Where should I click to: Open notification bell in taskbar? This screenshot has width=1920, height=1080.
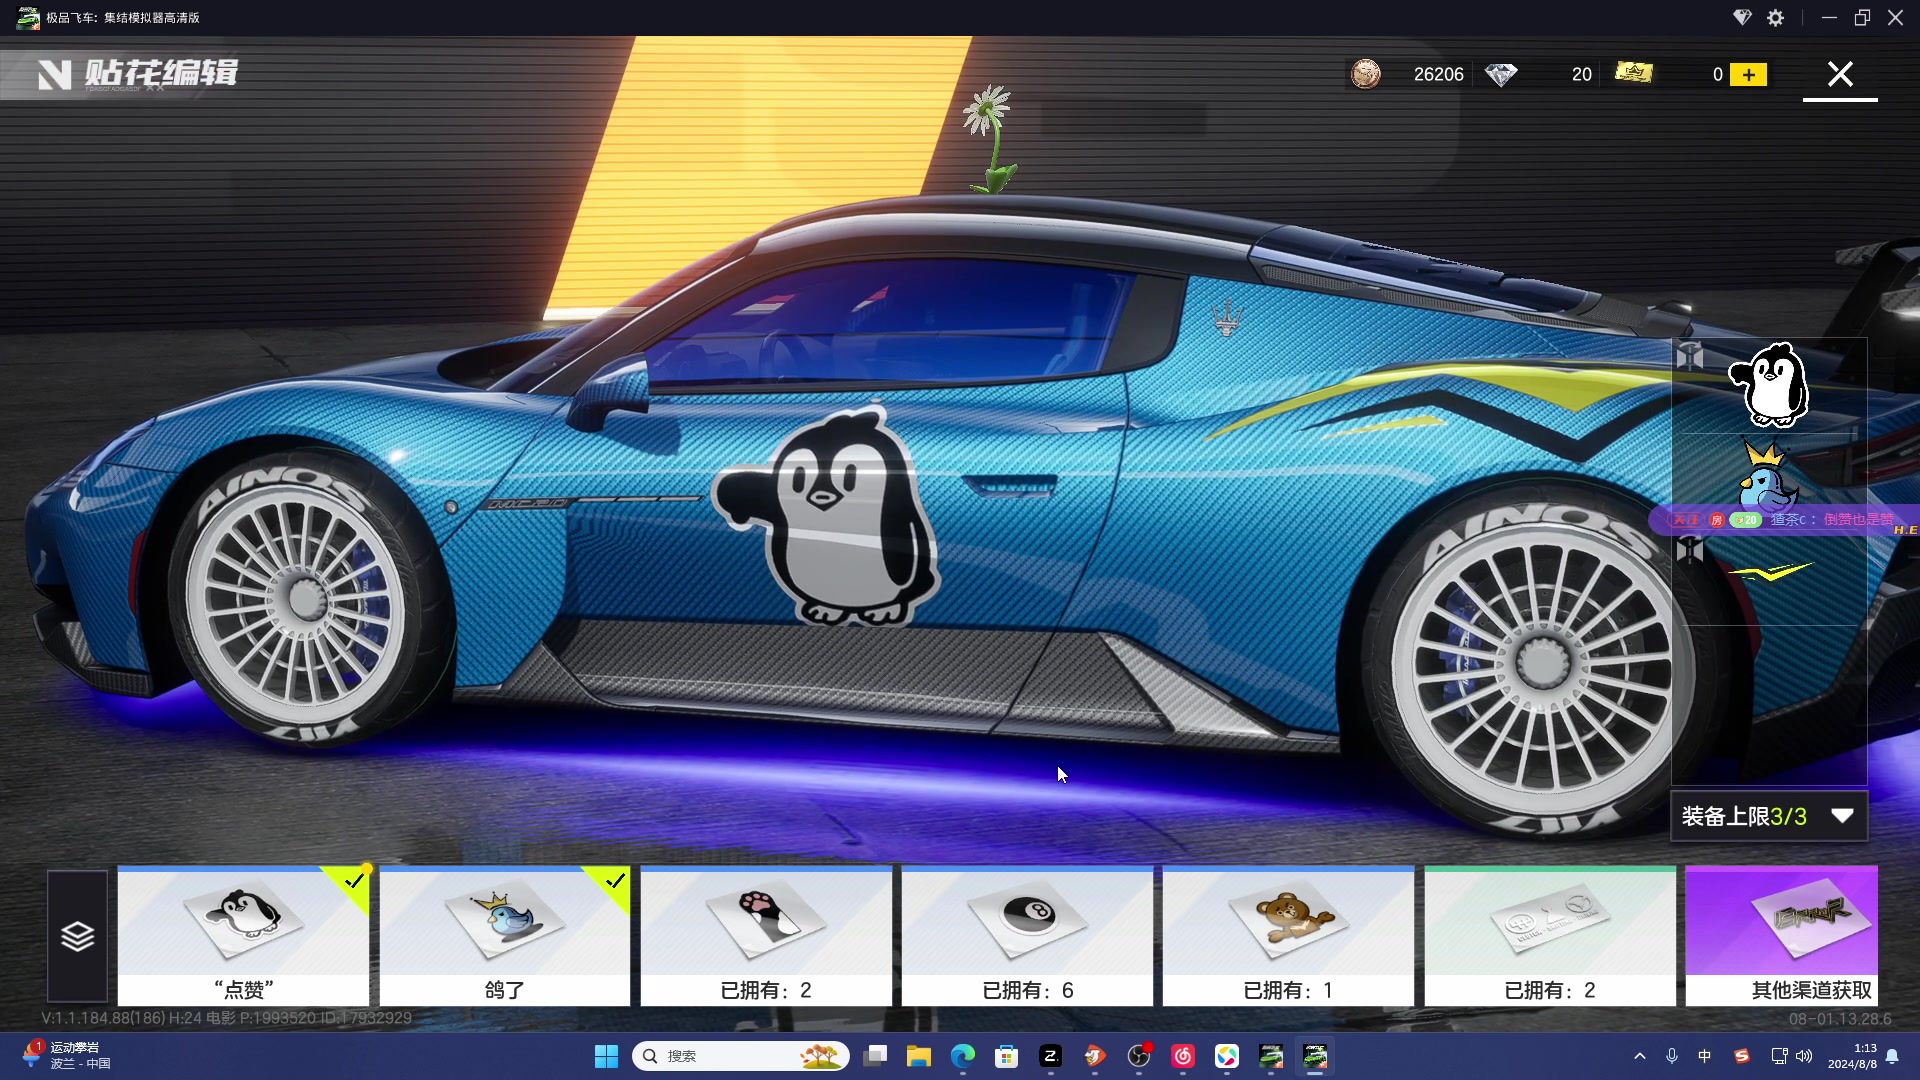(1892, 1056)
